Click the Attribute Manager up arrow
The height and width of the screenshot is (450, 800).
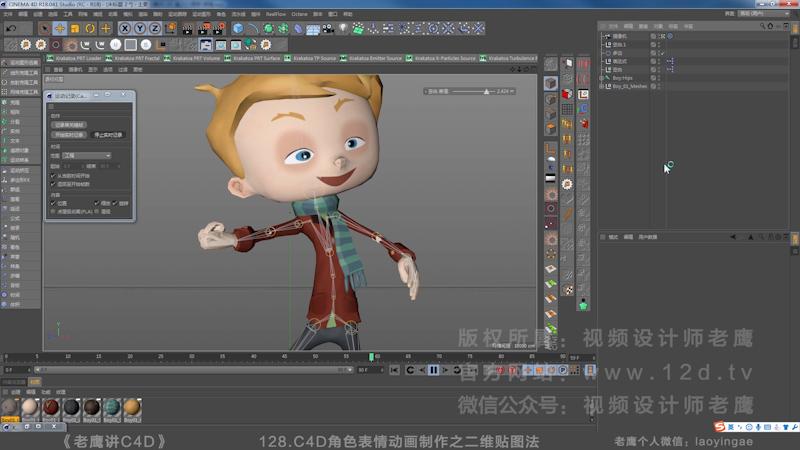point(751,237)
